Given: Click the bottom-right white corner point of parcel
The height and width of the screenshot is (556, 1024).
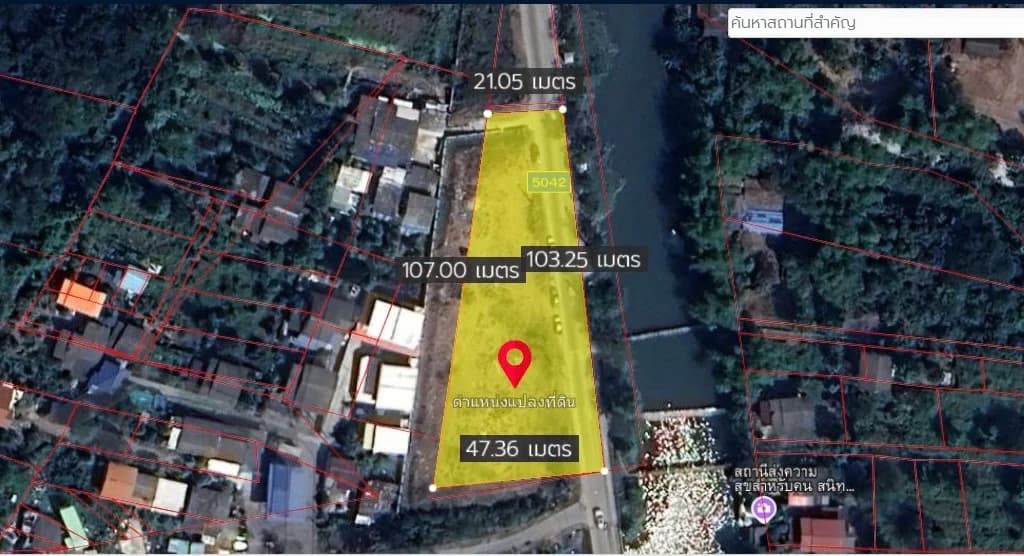Looking at the screenshot, I should click(605, 469).
